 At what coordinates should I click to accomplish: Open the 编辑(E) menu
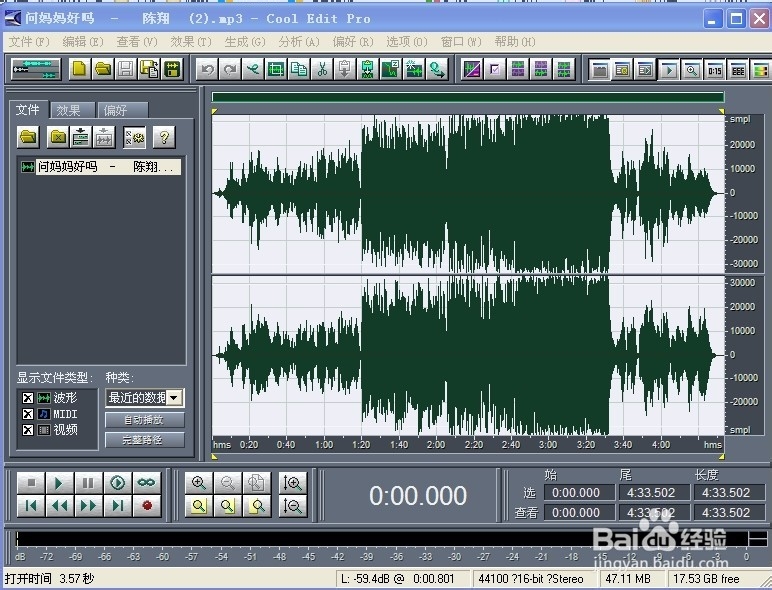83,42
